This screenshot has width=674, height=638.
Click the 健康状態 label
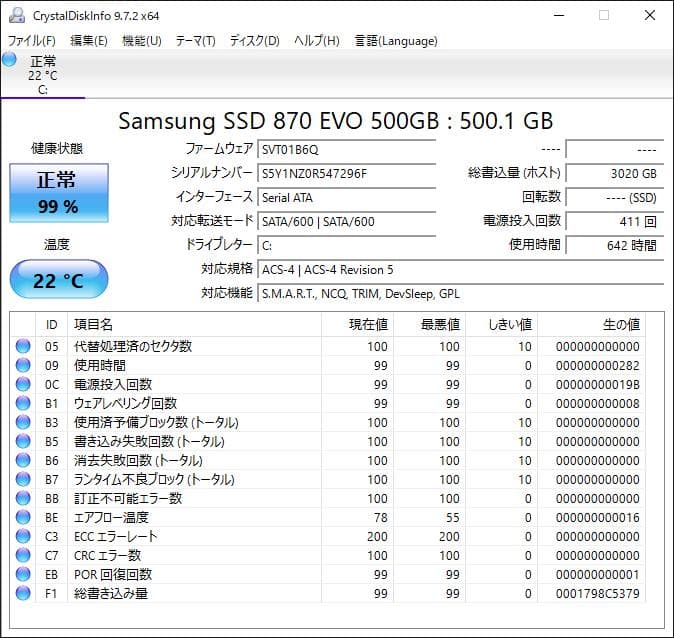pos(57,148)
